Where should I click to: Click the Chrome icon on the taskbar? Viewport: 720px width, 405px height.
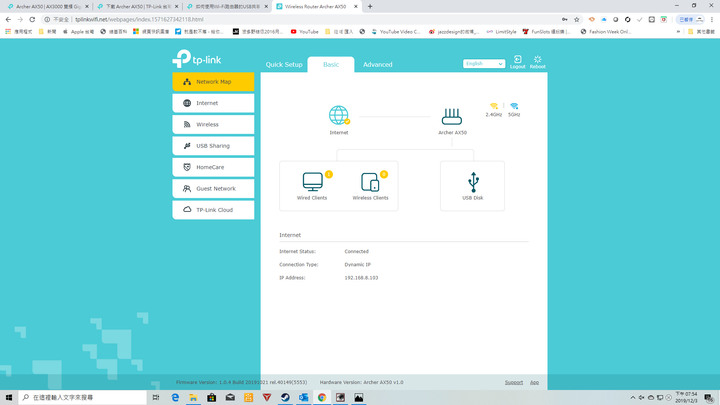point(322,397)
